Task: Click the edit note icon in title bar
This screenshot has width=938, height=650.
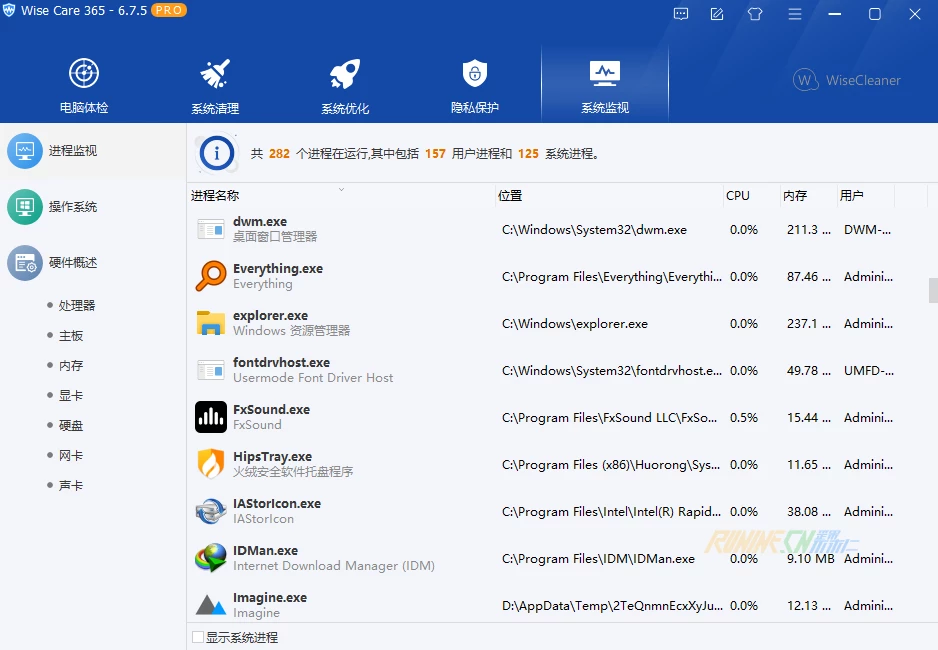Action: point(717,14)
